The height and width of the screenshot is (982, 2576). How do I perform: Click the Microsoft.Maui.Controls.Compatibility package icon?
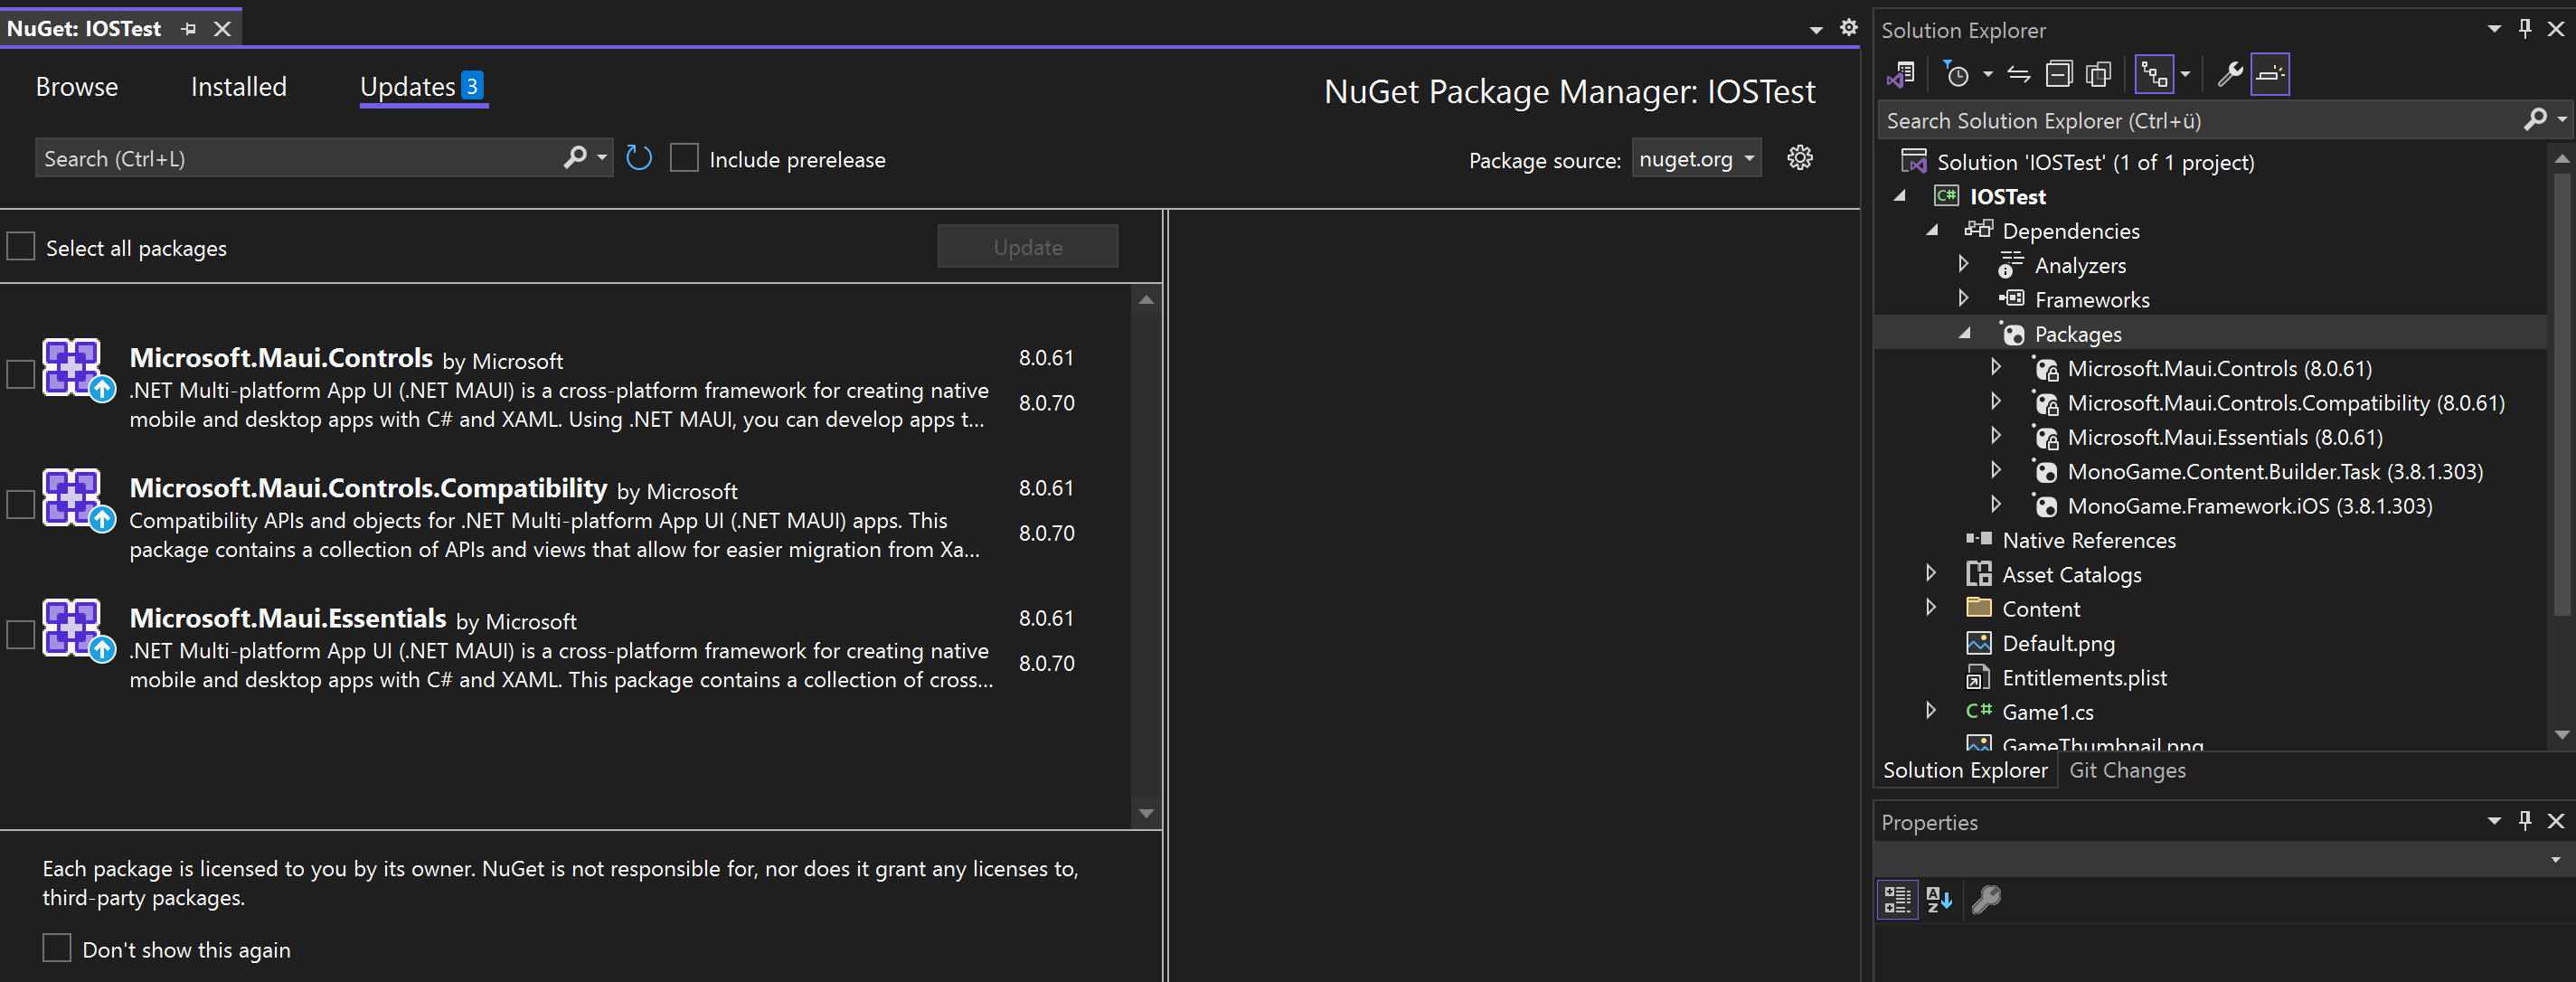(78, 500)
